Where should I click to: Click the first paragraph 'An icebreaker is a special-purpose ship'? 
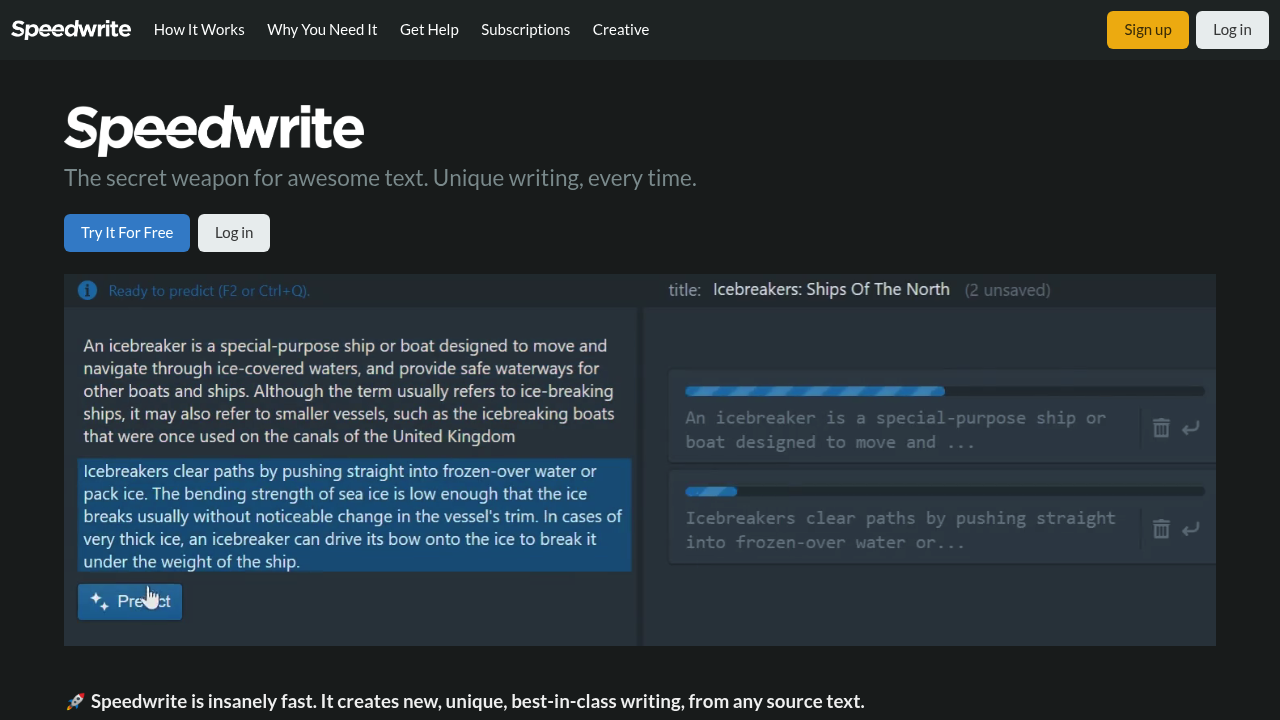point(348,391)
